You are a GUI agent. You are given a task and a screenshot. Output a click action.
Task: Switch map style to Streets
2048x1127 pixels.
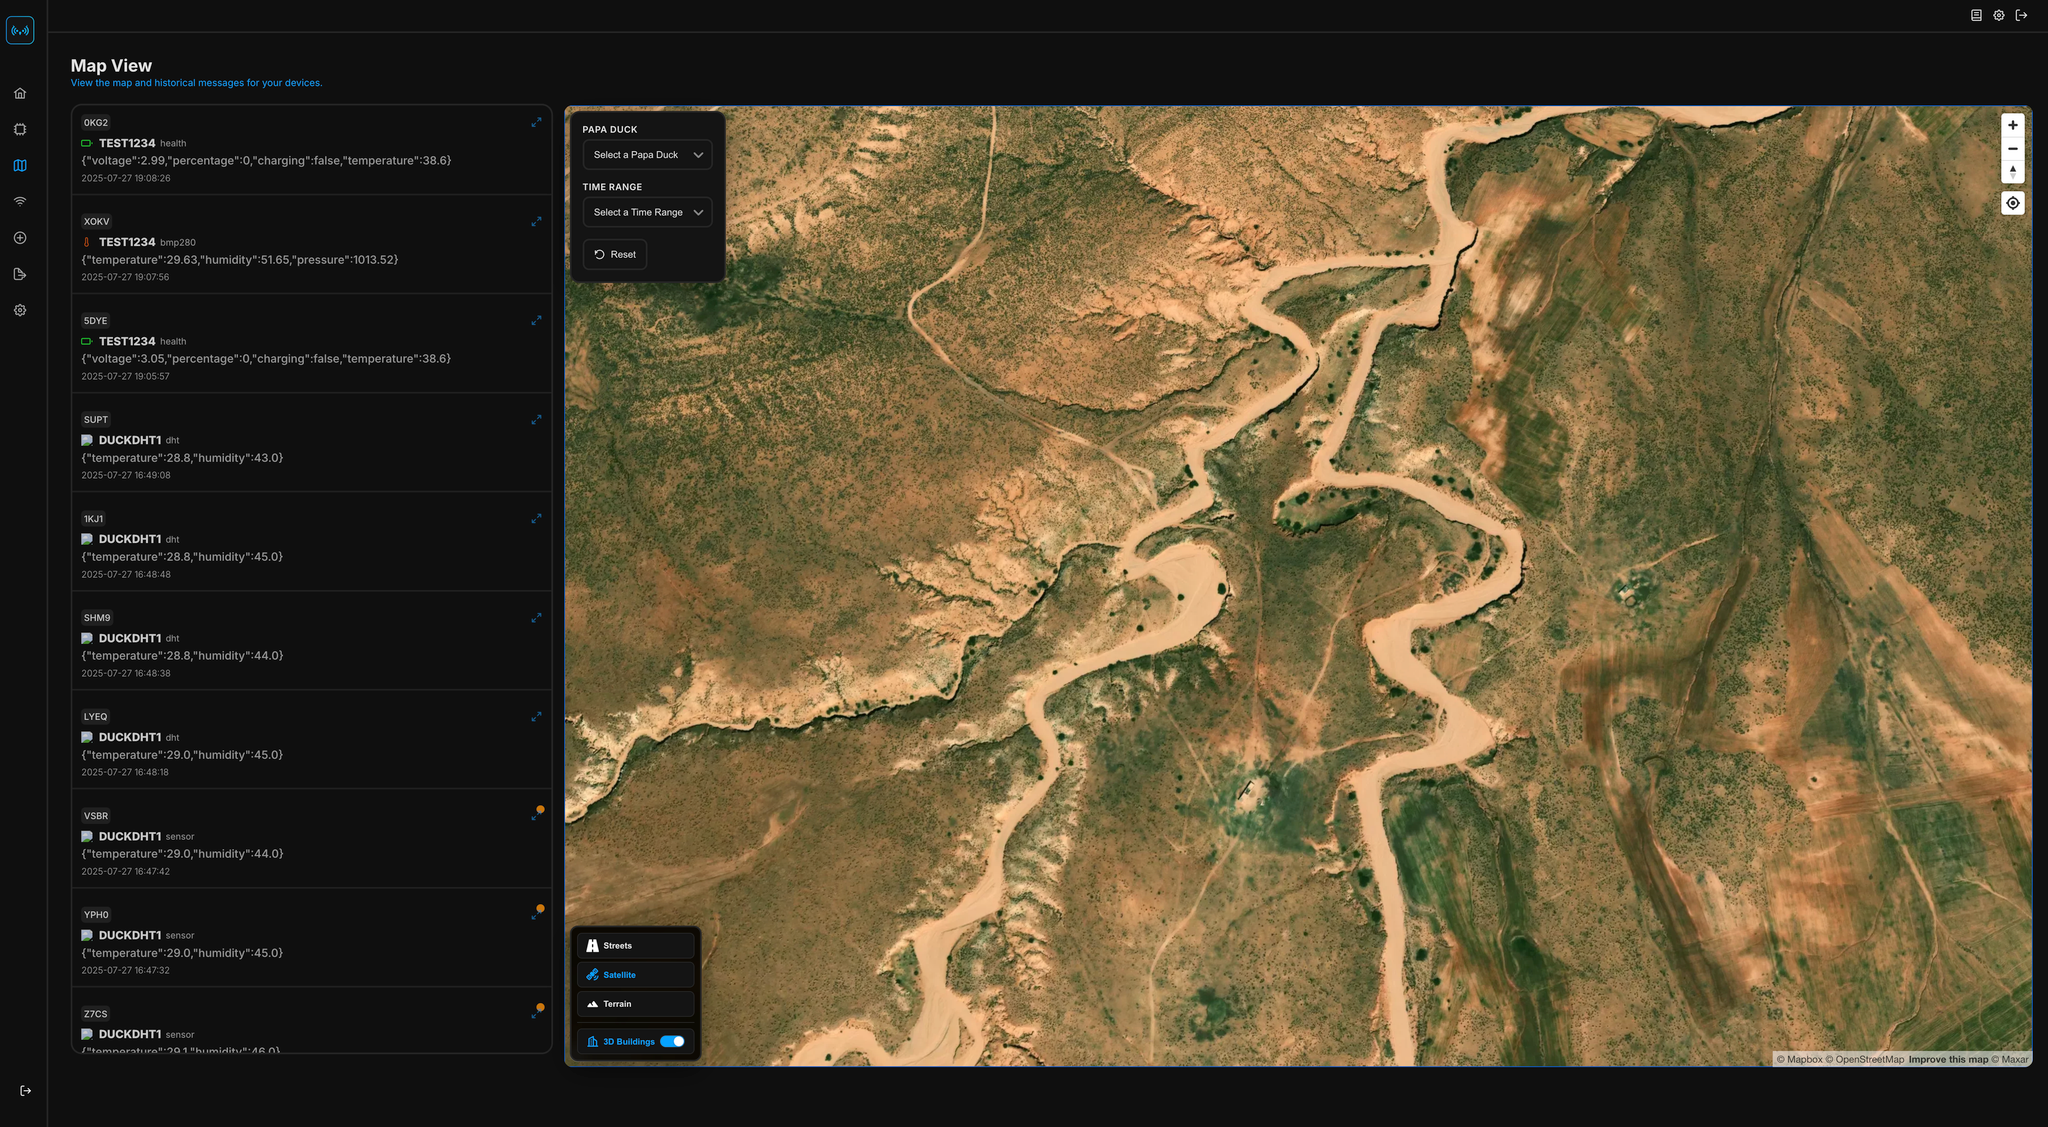[x=635, y=945]
